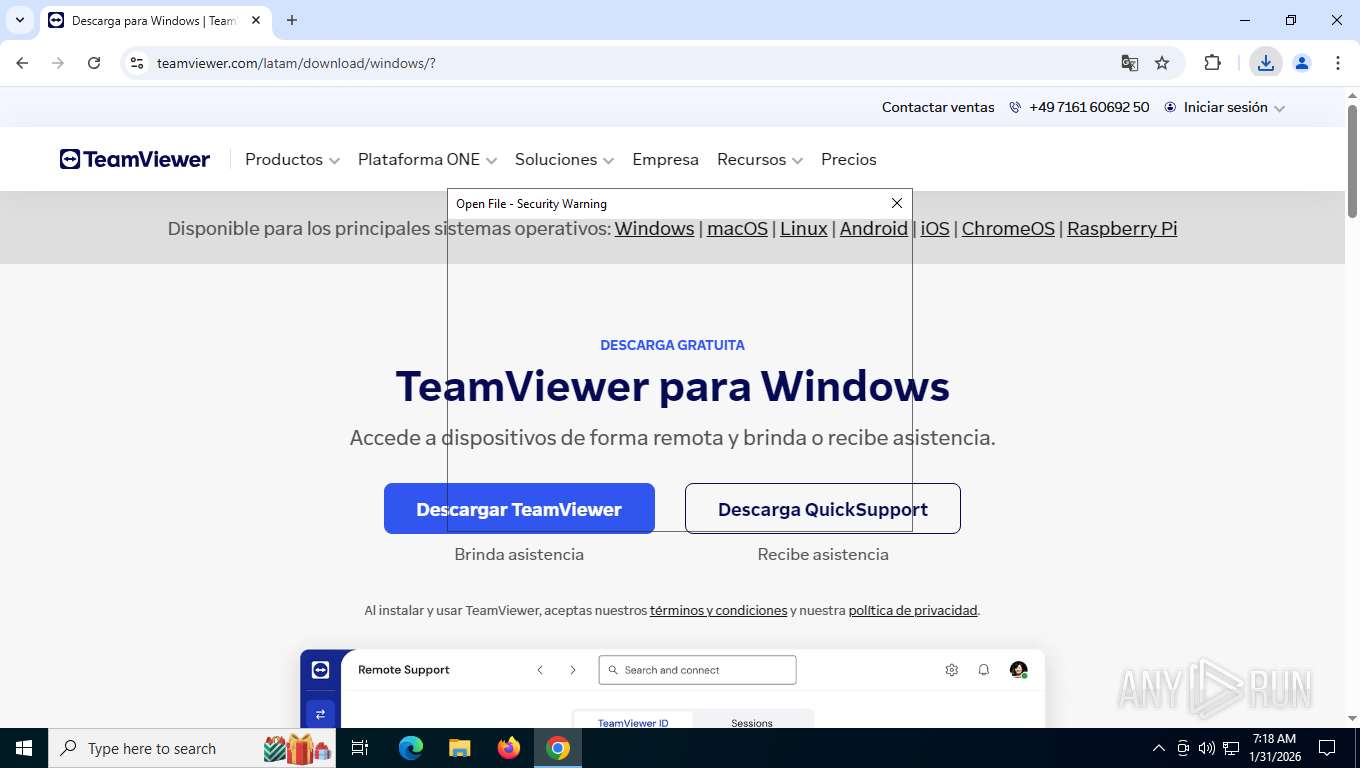
Task: Expand the Productos menu
Action: 292,159
